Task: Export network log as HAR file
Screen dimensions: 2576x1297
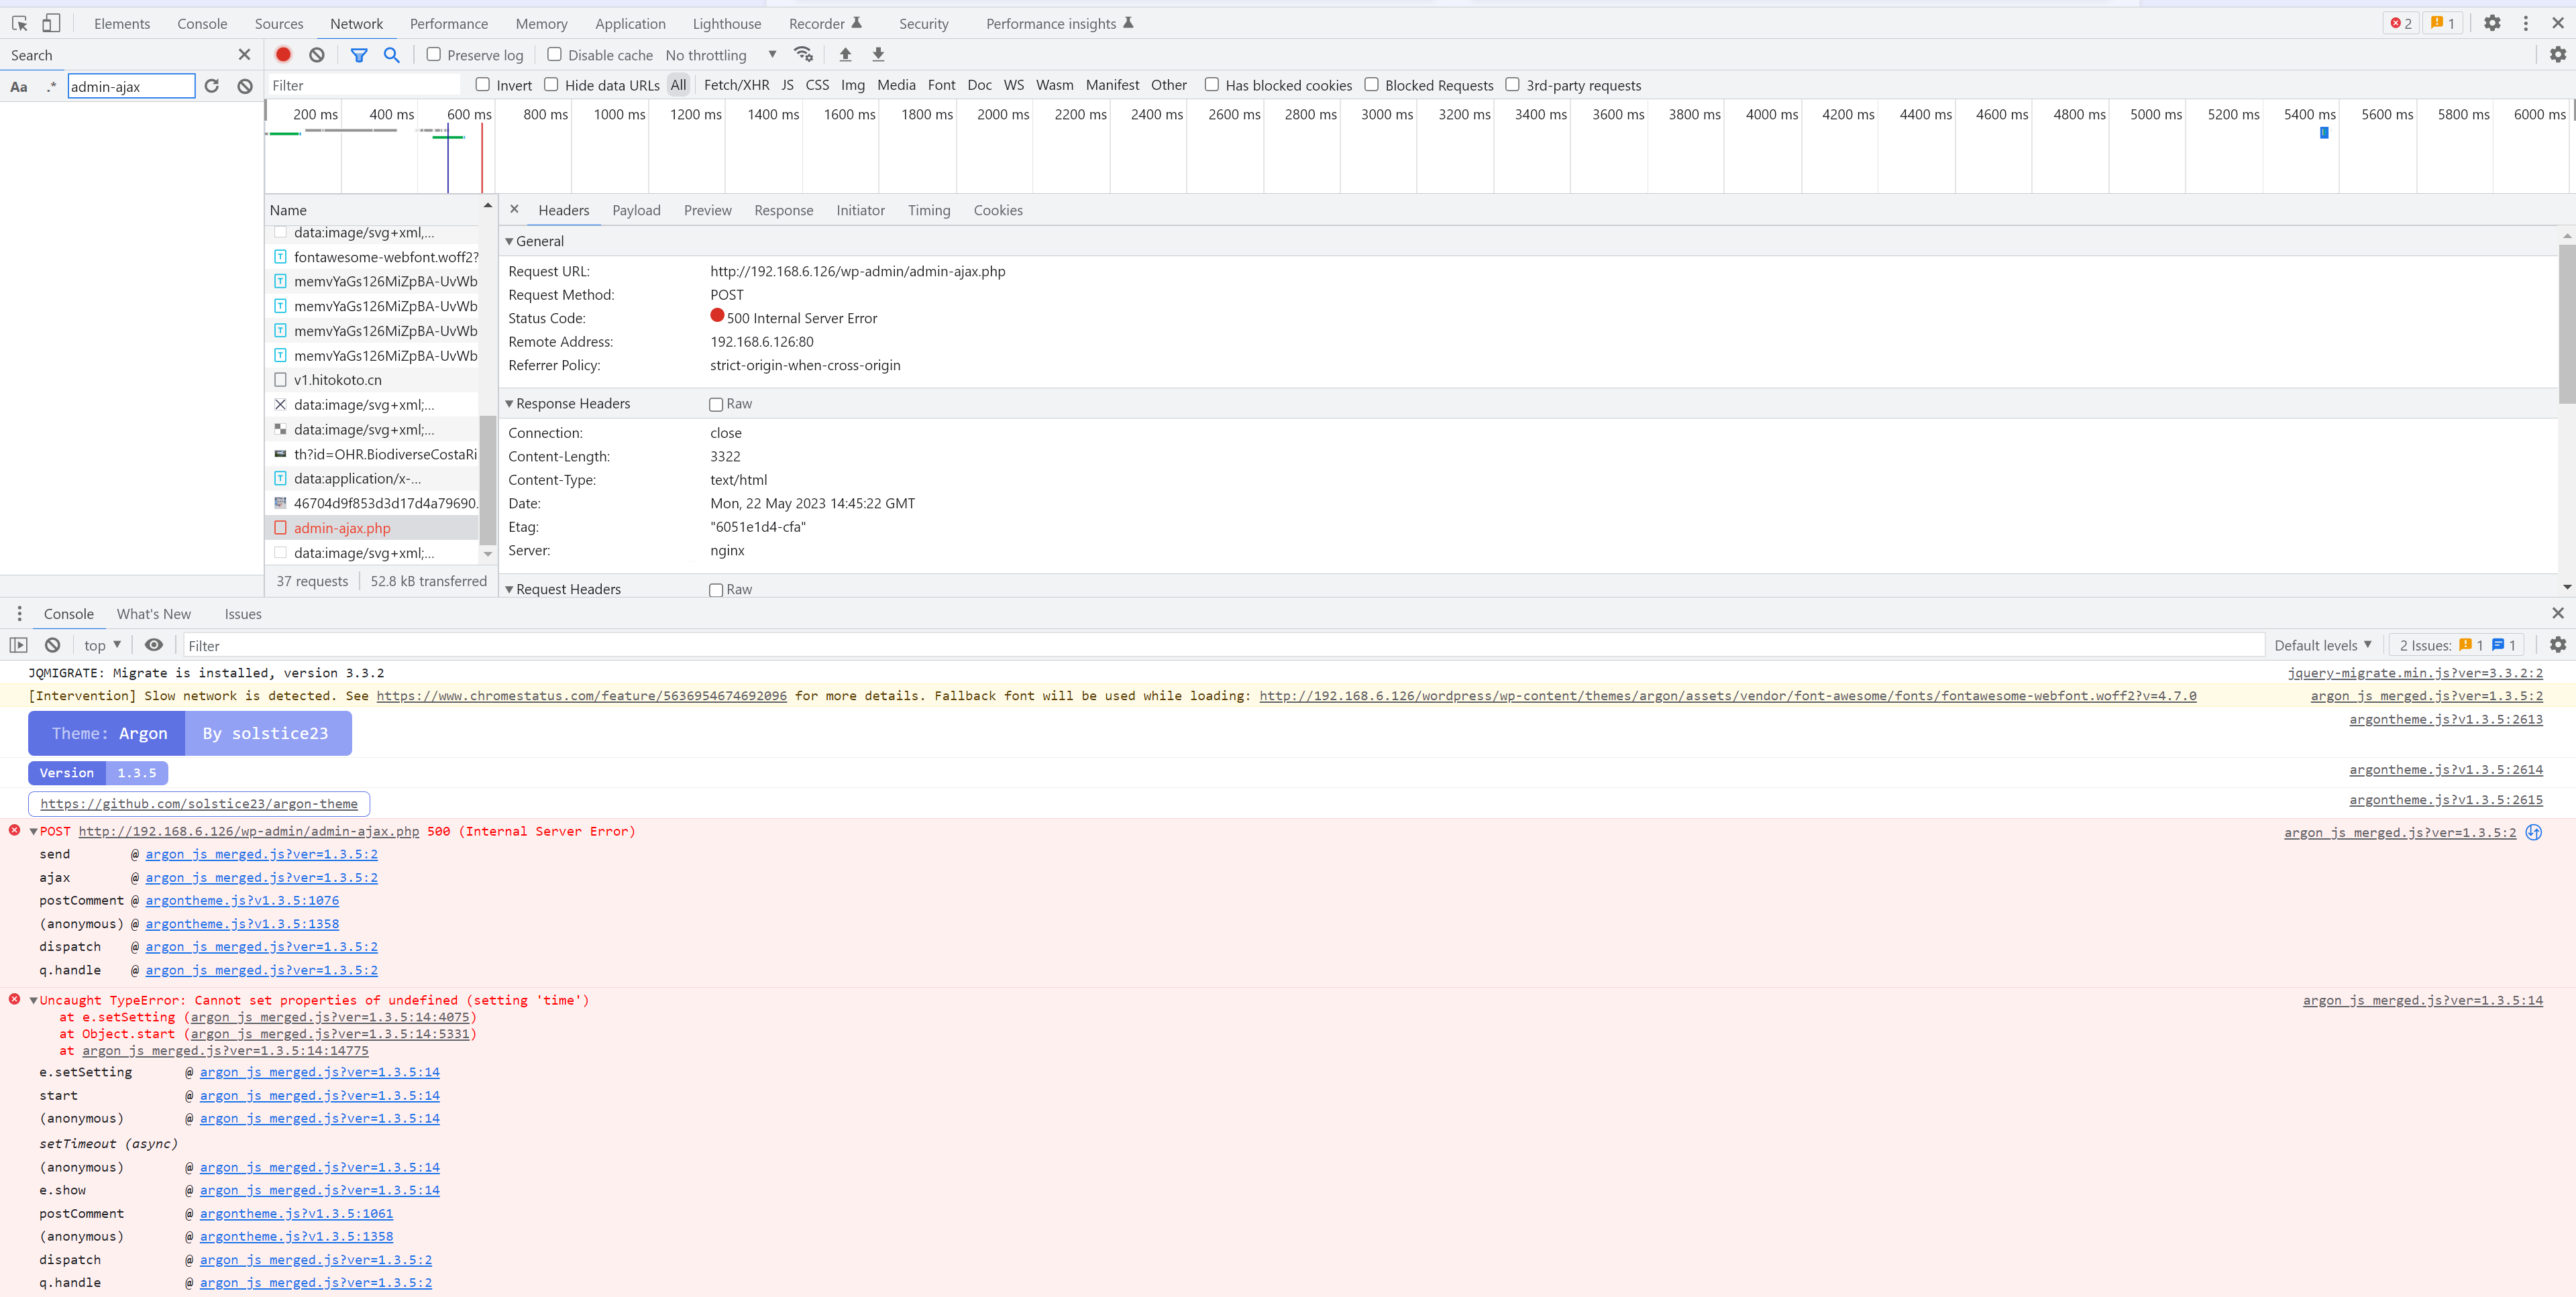Action: tap(878, 54)
